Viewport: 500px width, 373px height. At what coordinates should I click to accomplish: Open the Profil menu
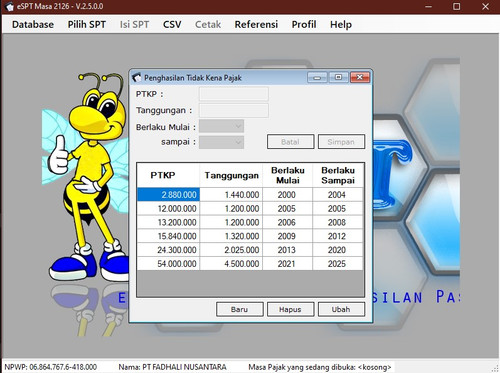304,24
